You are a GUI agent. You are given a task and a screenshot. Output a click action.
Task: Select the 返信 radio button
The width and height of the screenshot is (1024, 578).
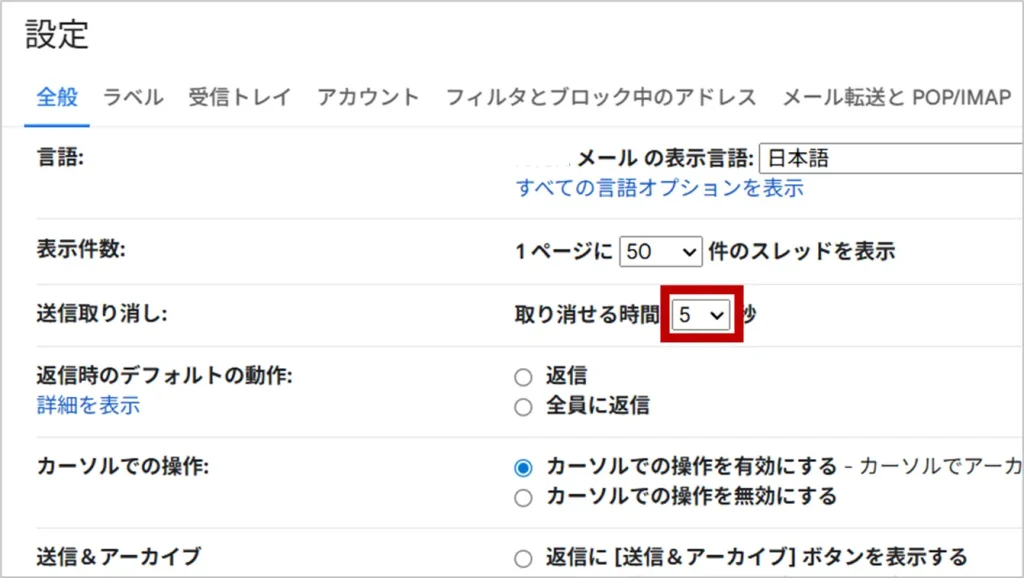point(523,377)
